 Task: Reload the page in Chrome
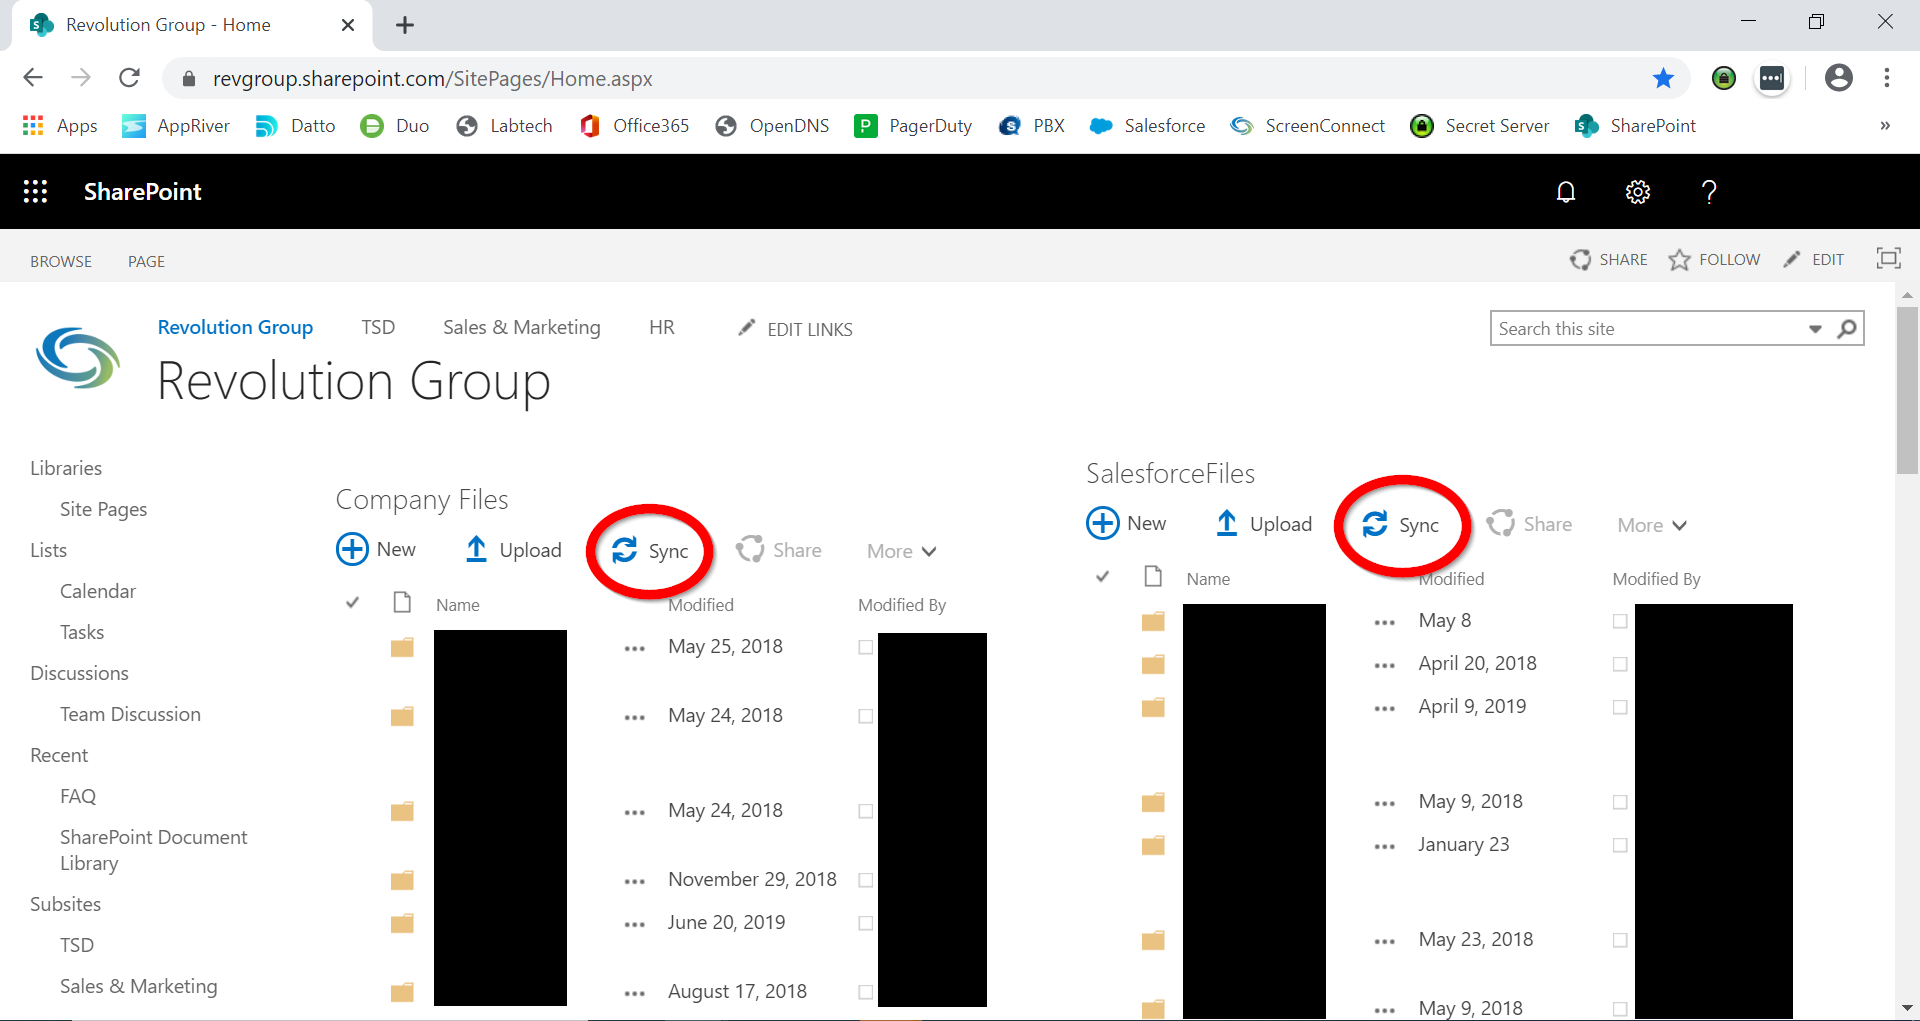(129, 78)
